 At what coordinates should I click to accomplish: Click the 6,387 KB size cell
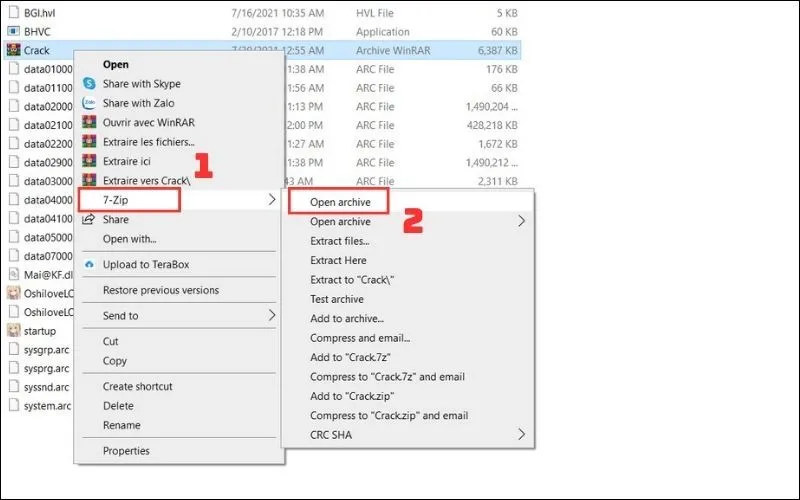click(497, 51)
